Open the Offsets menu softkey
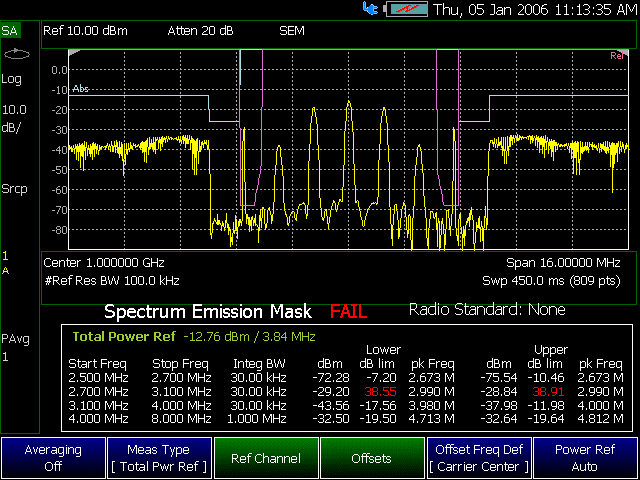 tap(372, 458)
